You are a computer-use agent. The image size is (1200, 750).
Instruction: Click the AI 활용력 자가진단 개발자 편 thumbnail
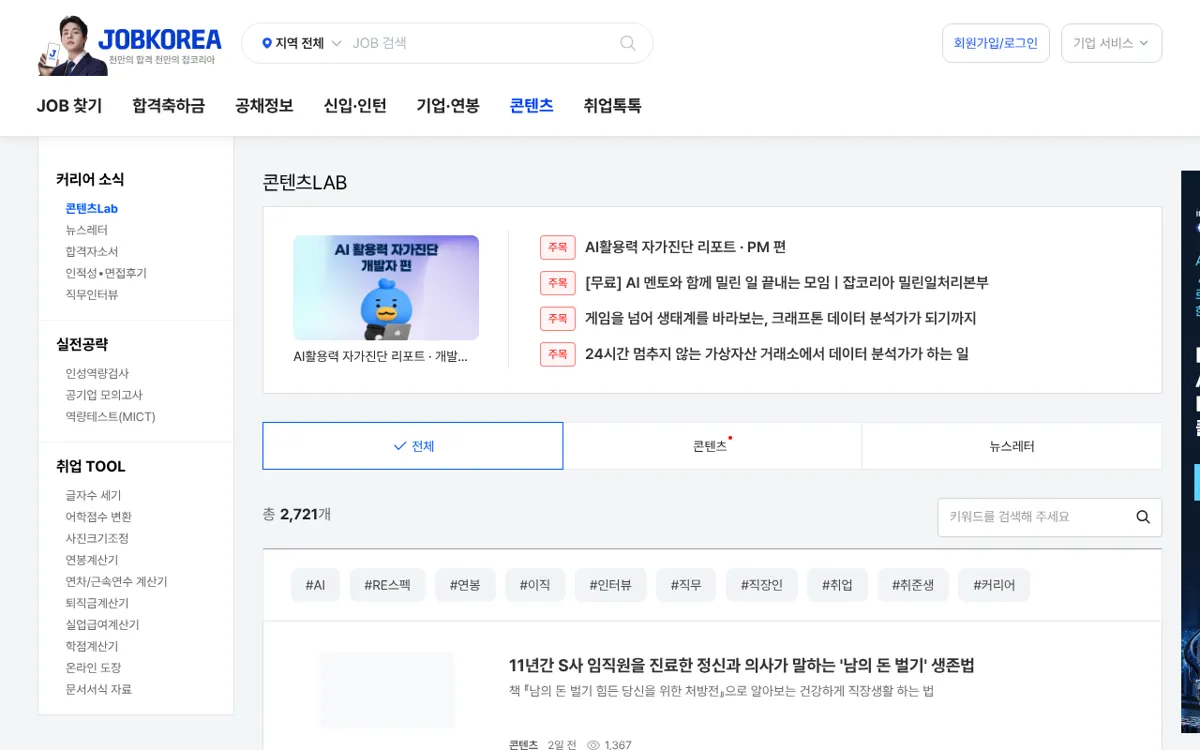[x=386, y=288]
